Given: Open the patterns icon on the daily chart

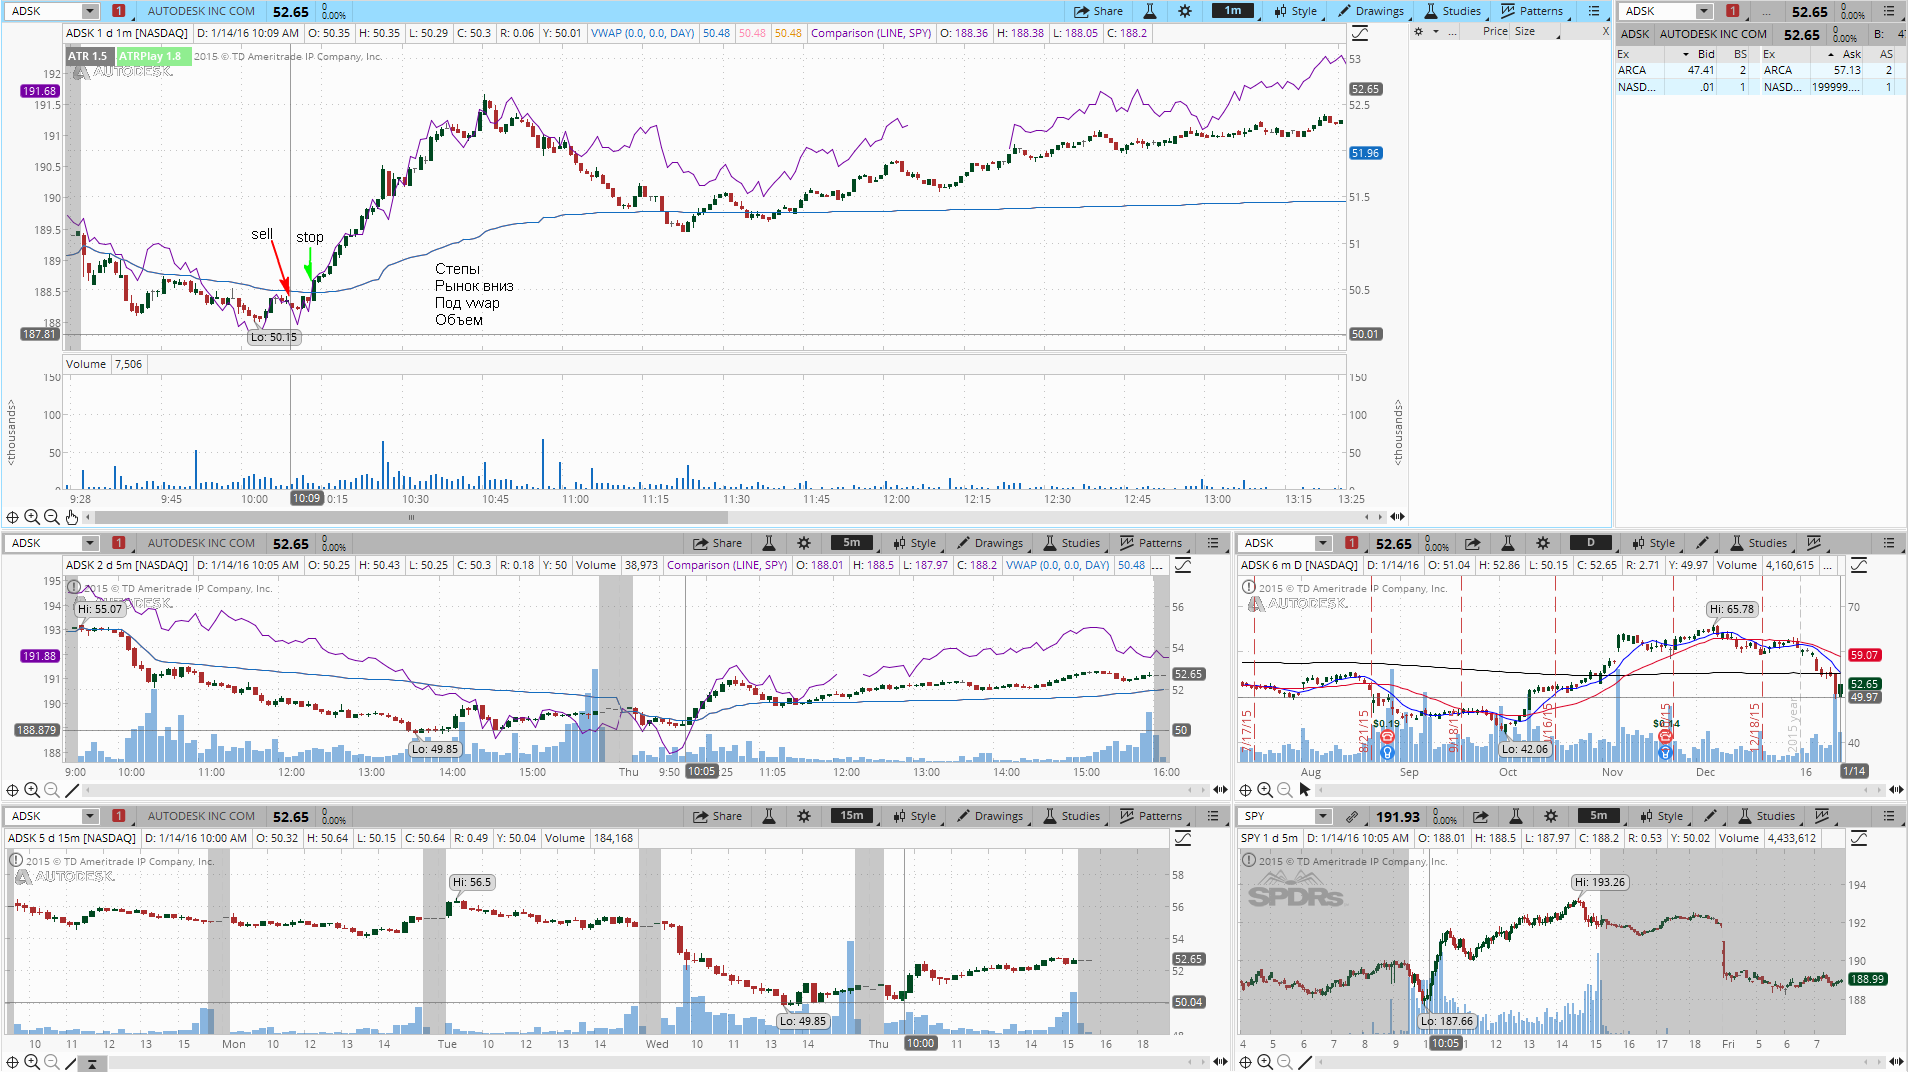Looking at the screenshot, I should point(1814,543).
